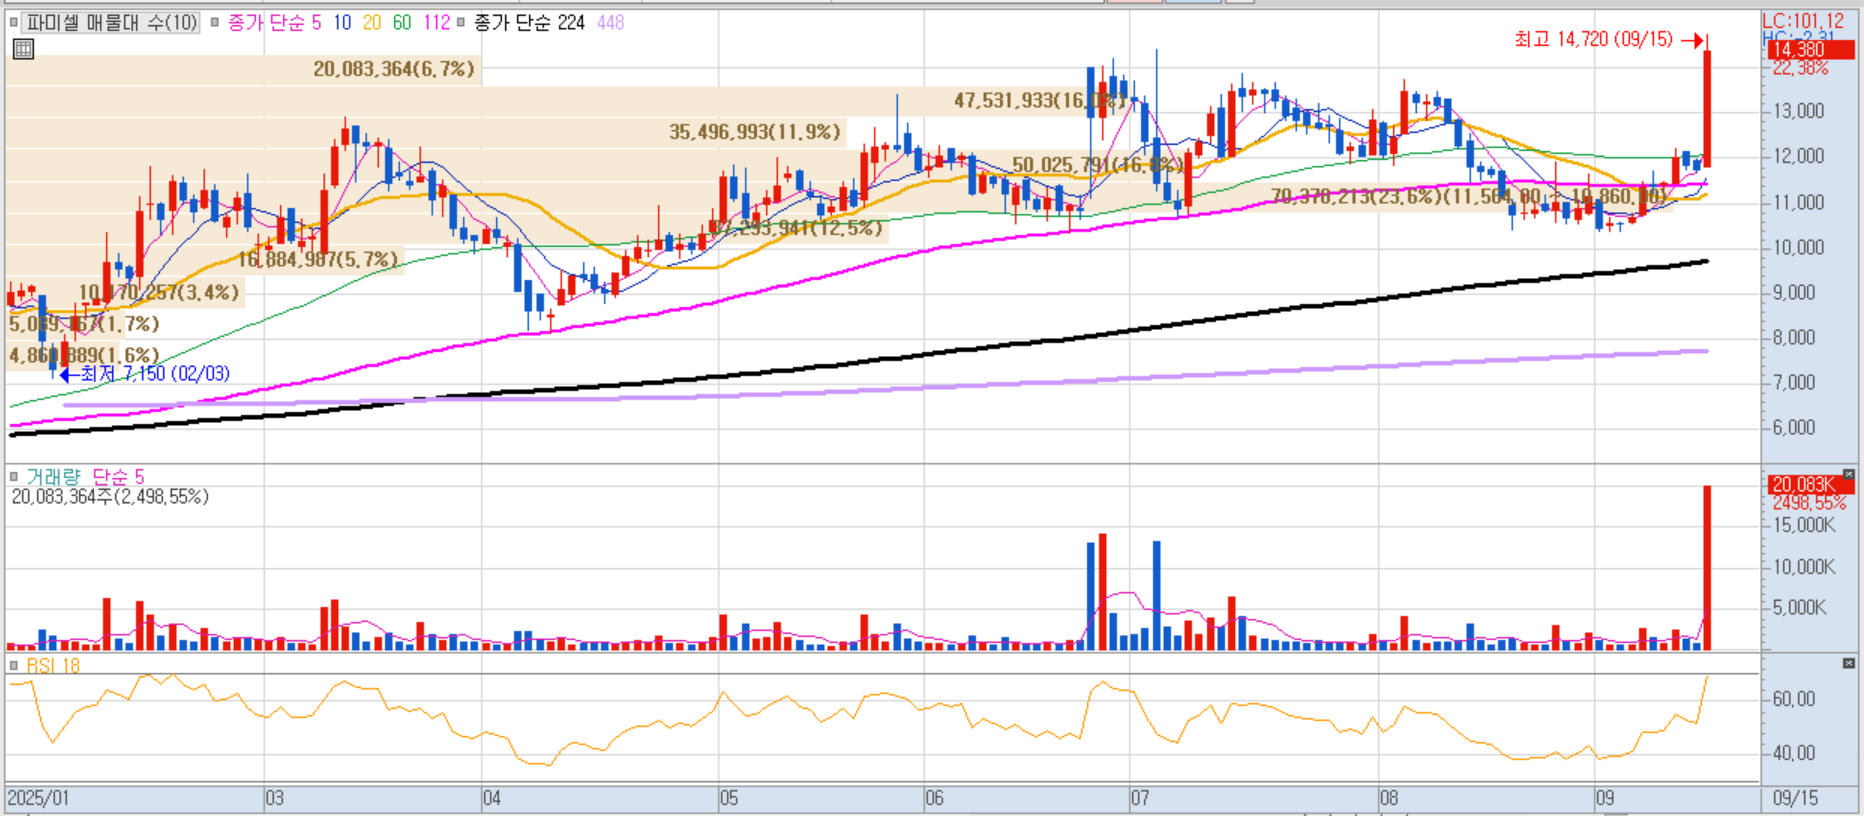Viewport: 1864px width, 816px height.
Task: Select the orange 20-day moving average label
Action: point(372,22)
